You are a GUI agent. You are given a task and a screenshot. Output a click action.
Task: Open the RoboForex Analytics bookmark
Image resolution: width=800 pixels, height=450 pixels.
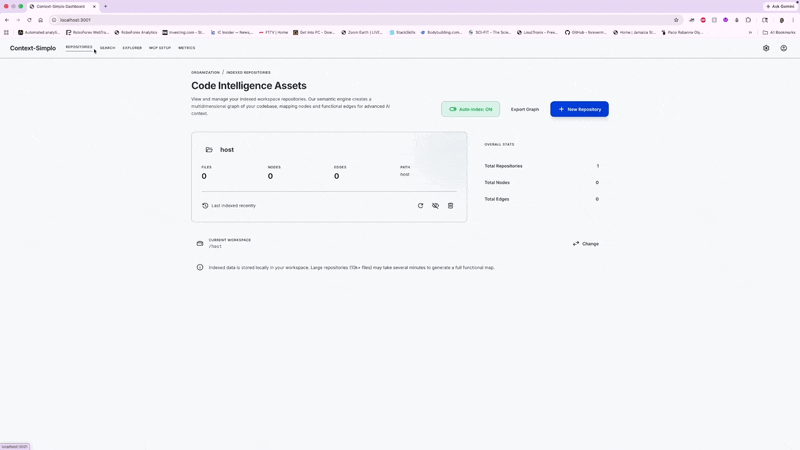[x=136, y=32]
